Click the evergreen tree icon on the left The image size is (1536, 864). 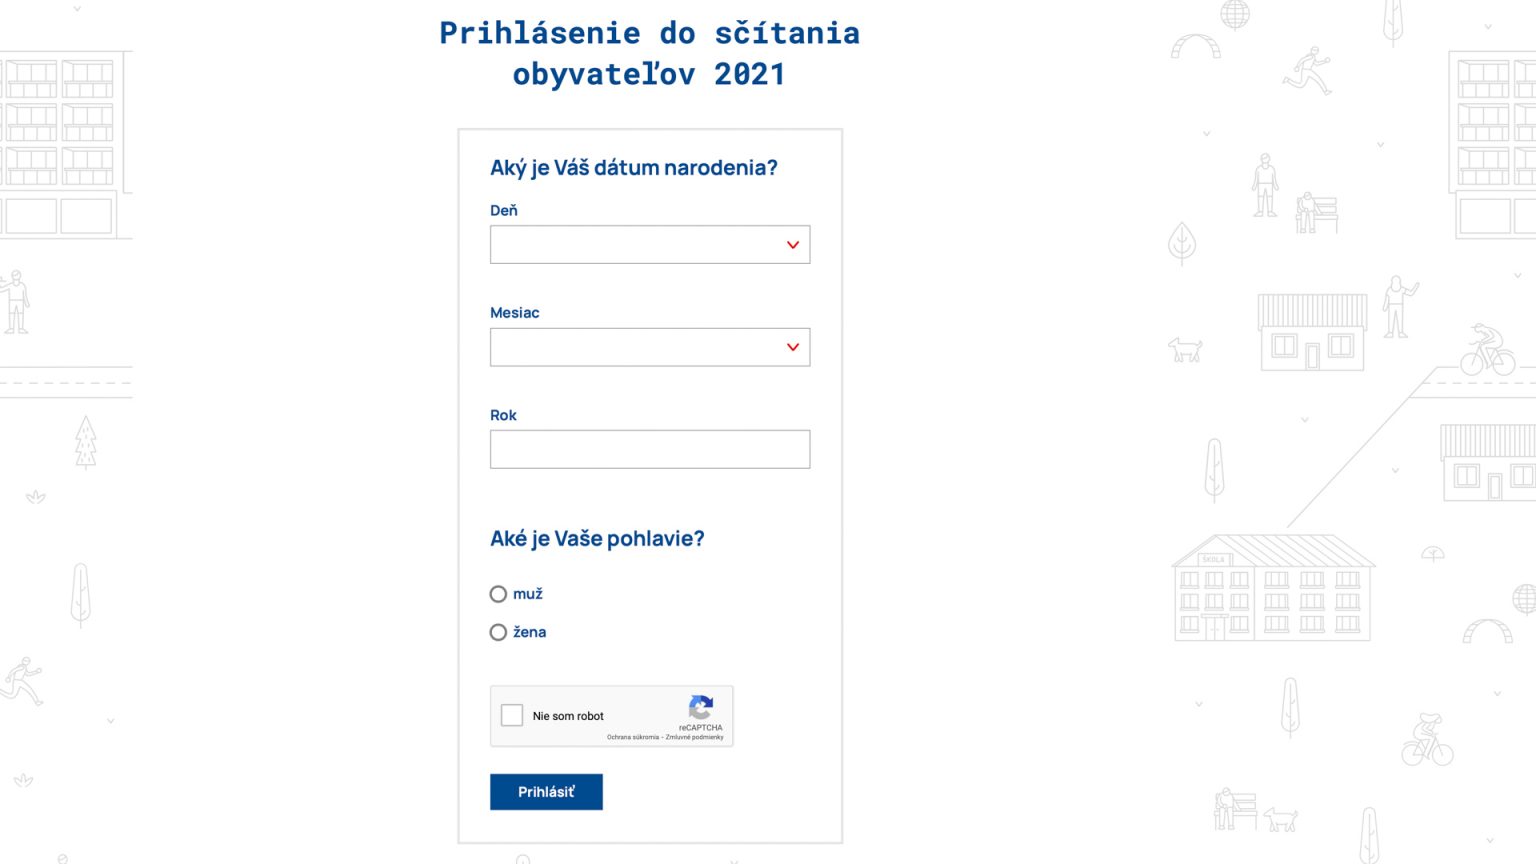[86, 442]
